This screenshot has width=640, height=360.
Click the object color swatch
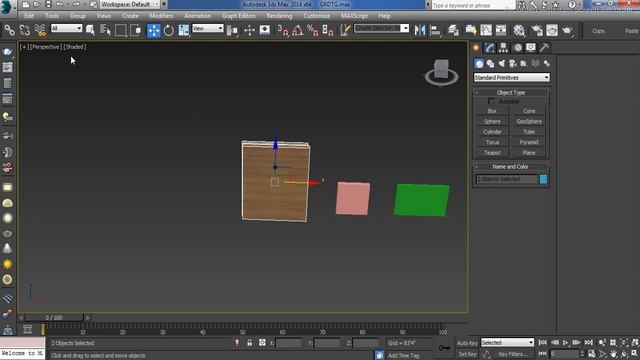pyautogui.click(x=543, y=179)
